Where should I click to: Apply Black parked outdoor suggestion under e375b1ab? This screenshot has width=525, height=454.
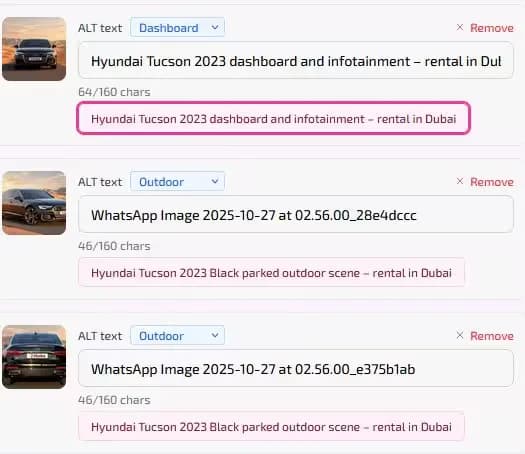click(271, 427)
